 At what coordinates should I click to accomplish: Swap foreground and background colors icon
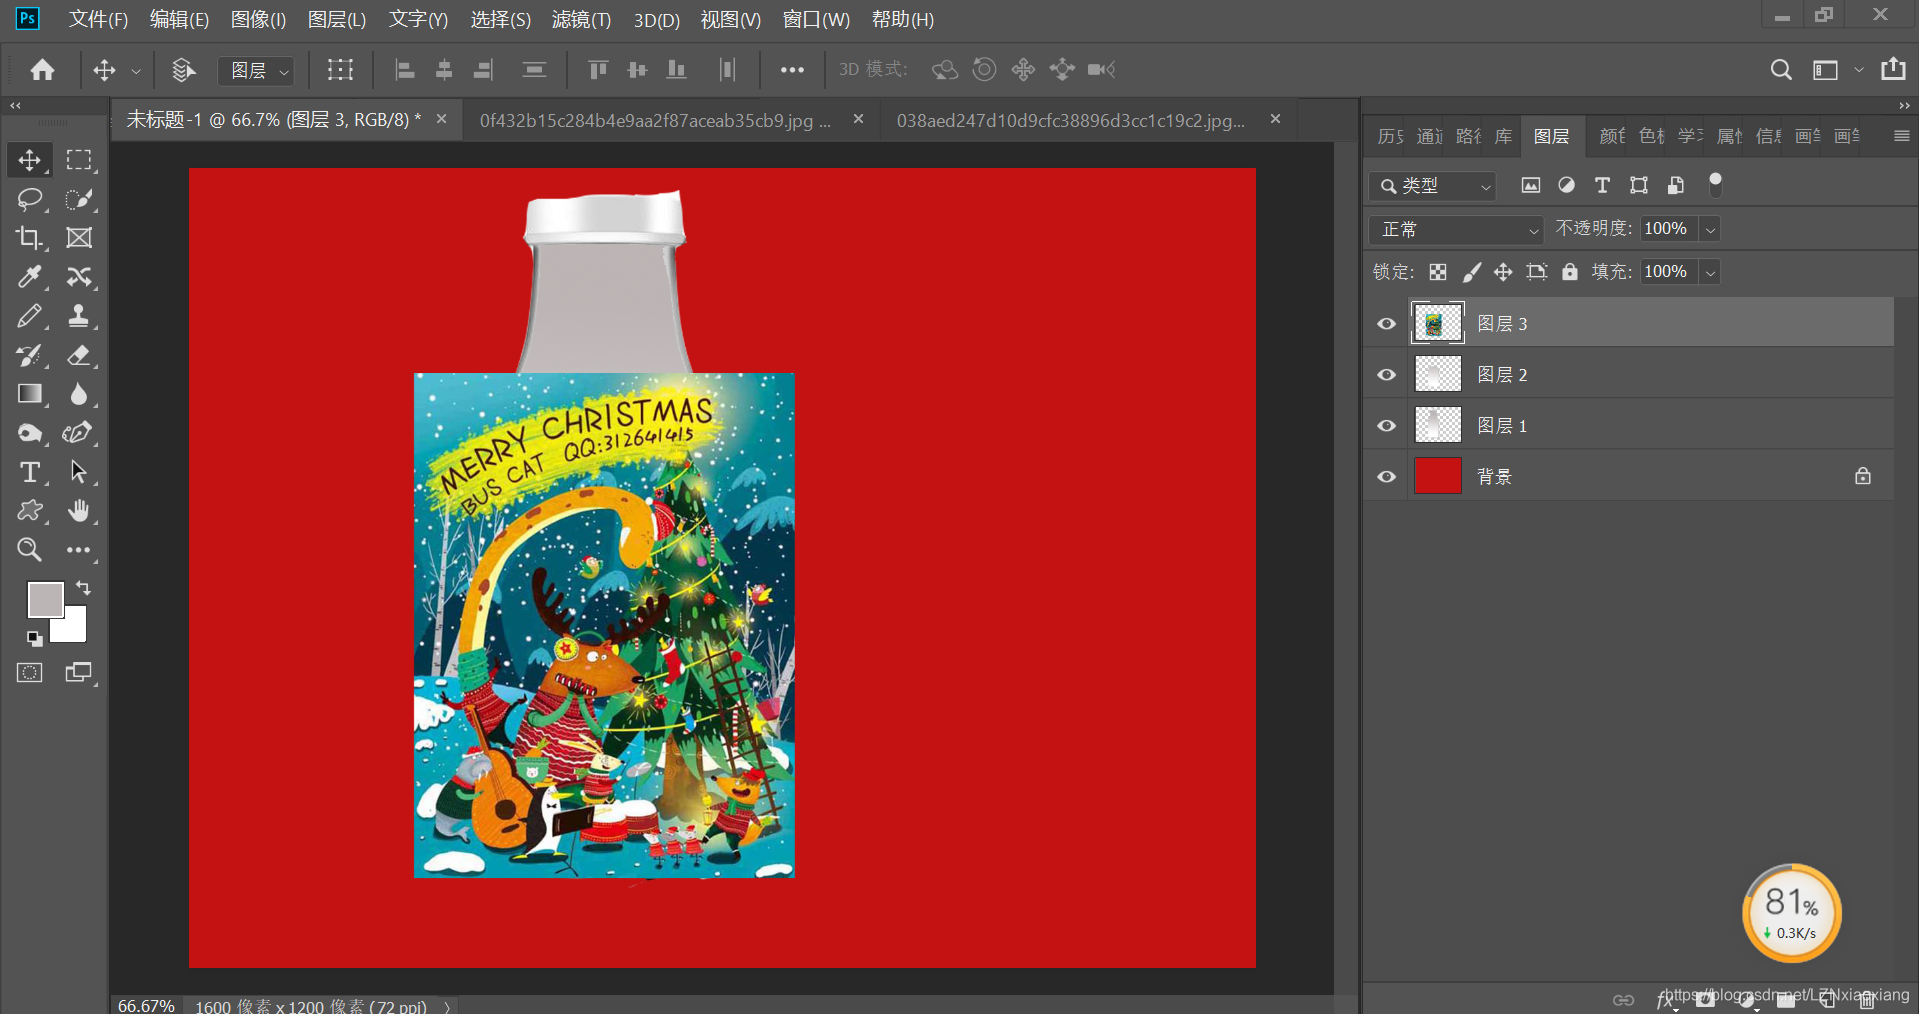pos(83,588)
